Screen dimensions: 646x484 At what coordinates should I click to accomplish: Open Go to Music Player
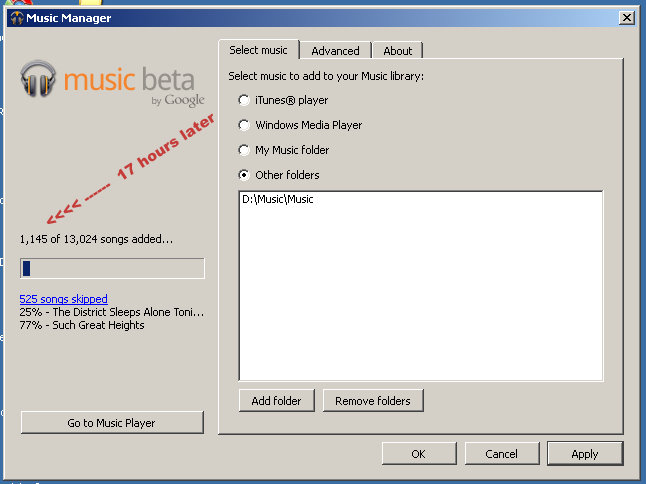(x=112, y=423)
